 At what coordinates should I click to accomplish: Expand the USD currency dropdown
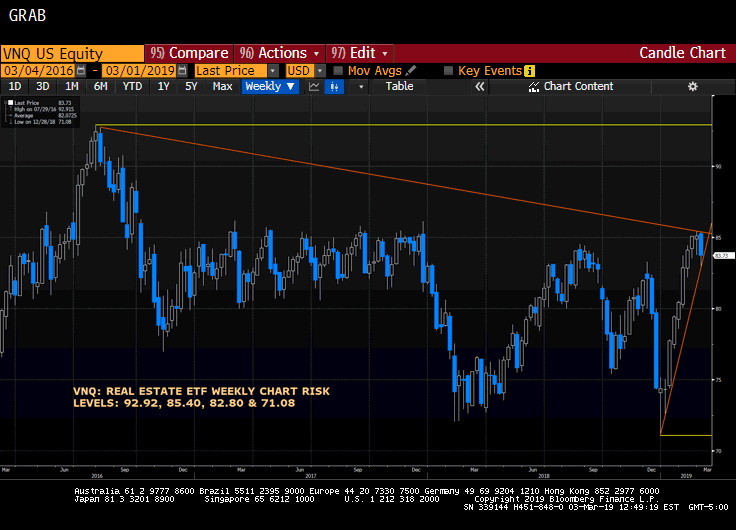pos(320,71)
